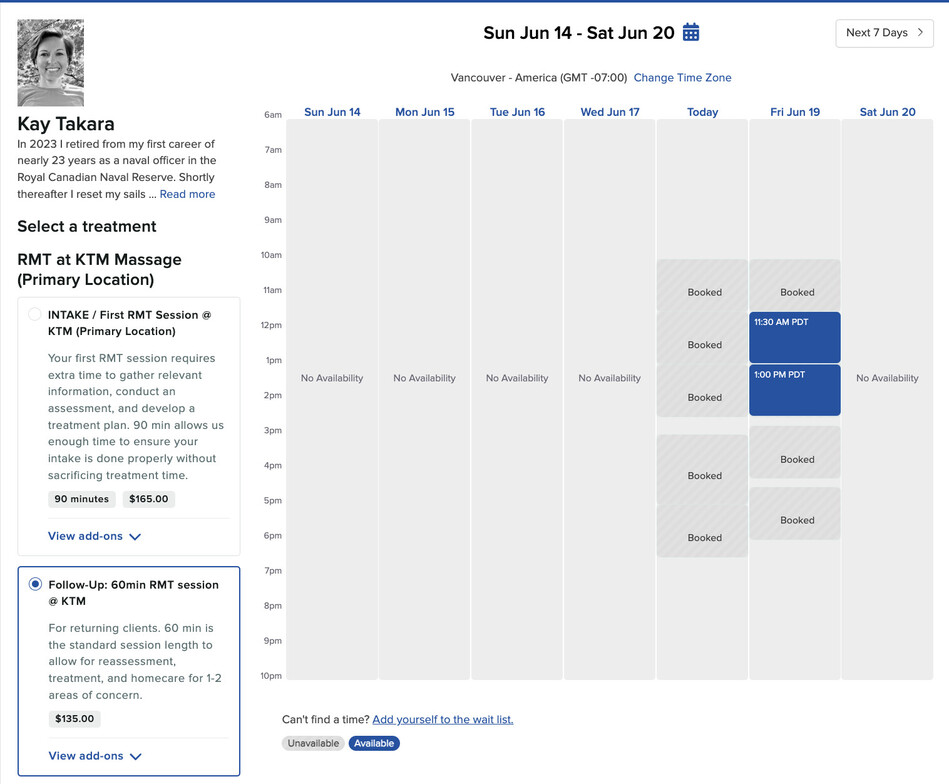The height and width of the screenshot is (784, 949).
Task: Click the chevron beside follow-up View add-ons
Action: (136, 756)
